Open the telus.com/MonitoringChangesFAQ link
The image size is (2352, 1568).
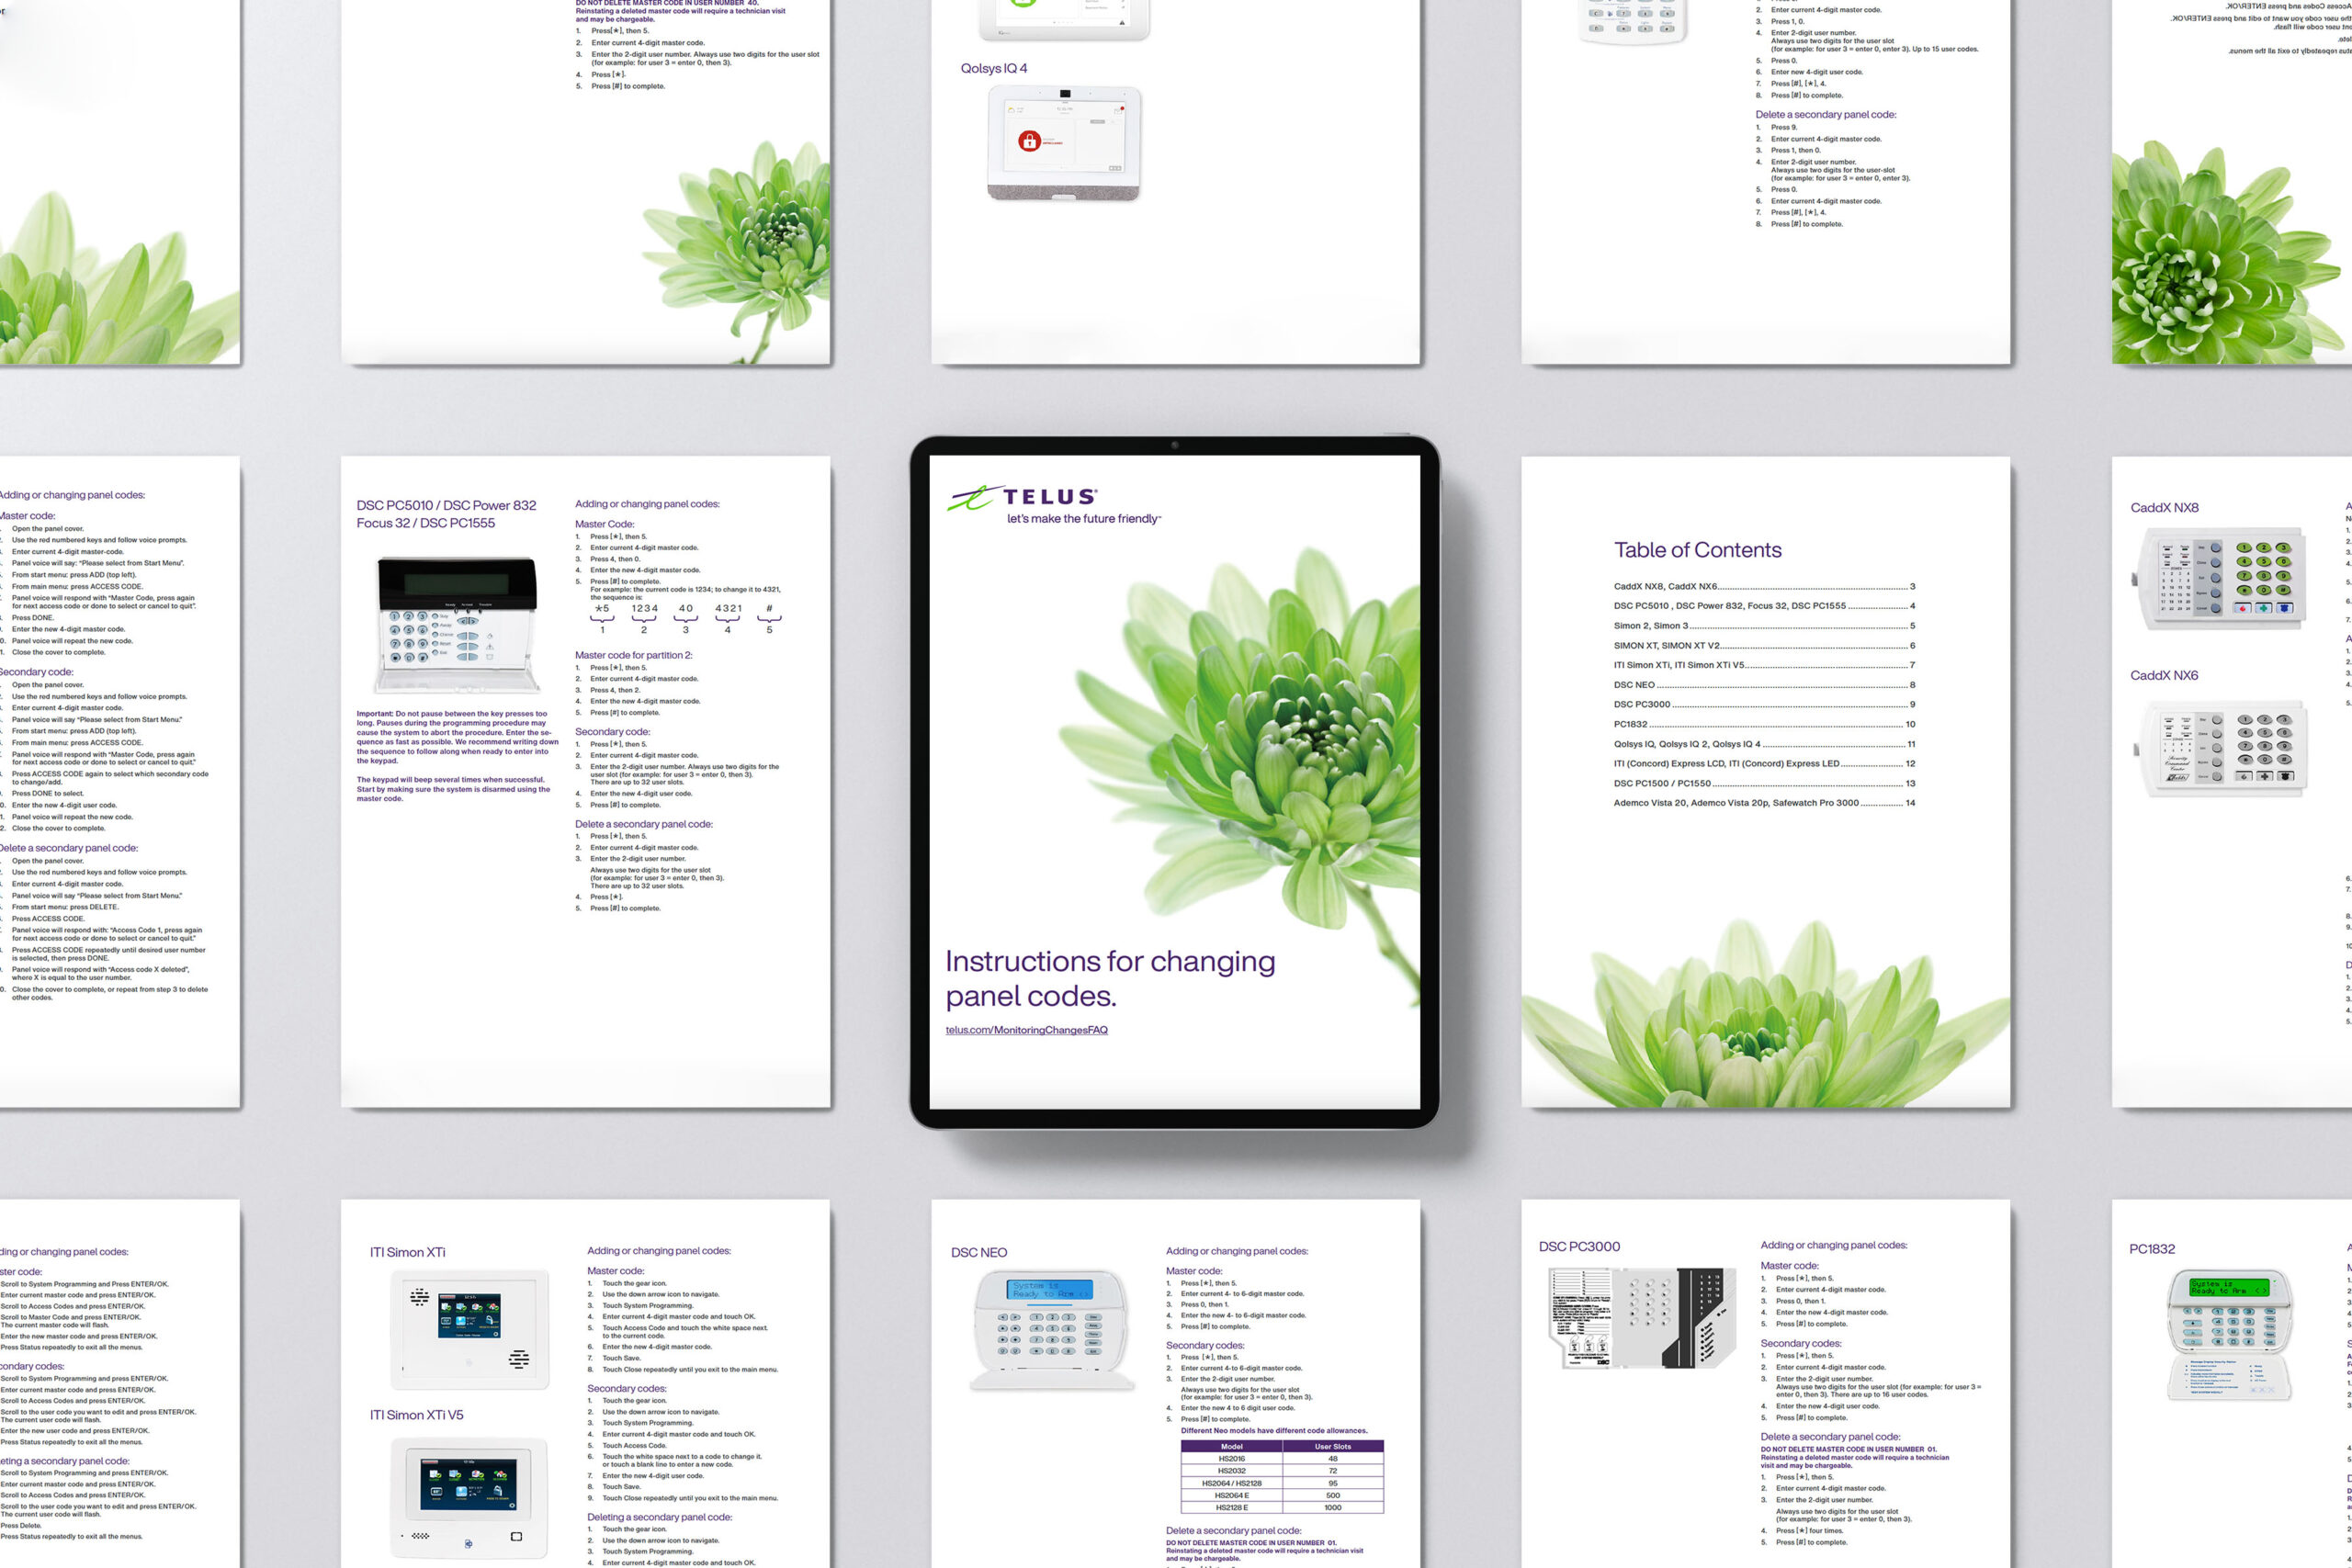(x=1026, y=1030)
